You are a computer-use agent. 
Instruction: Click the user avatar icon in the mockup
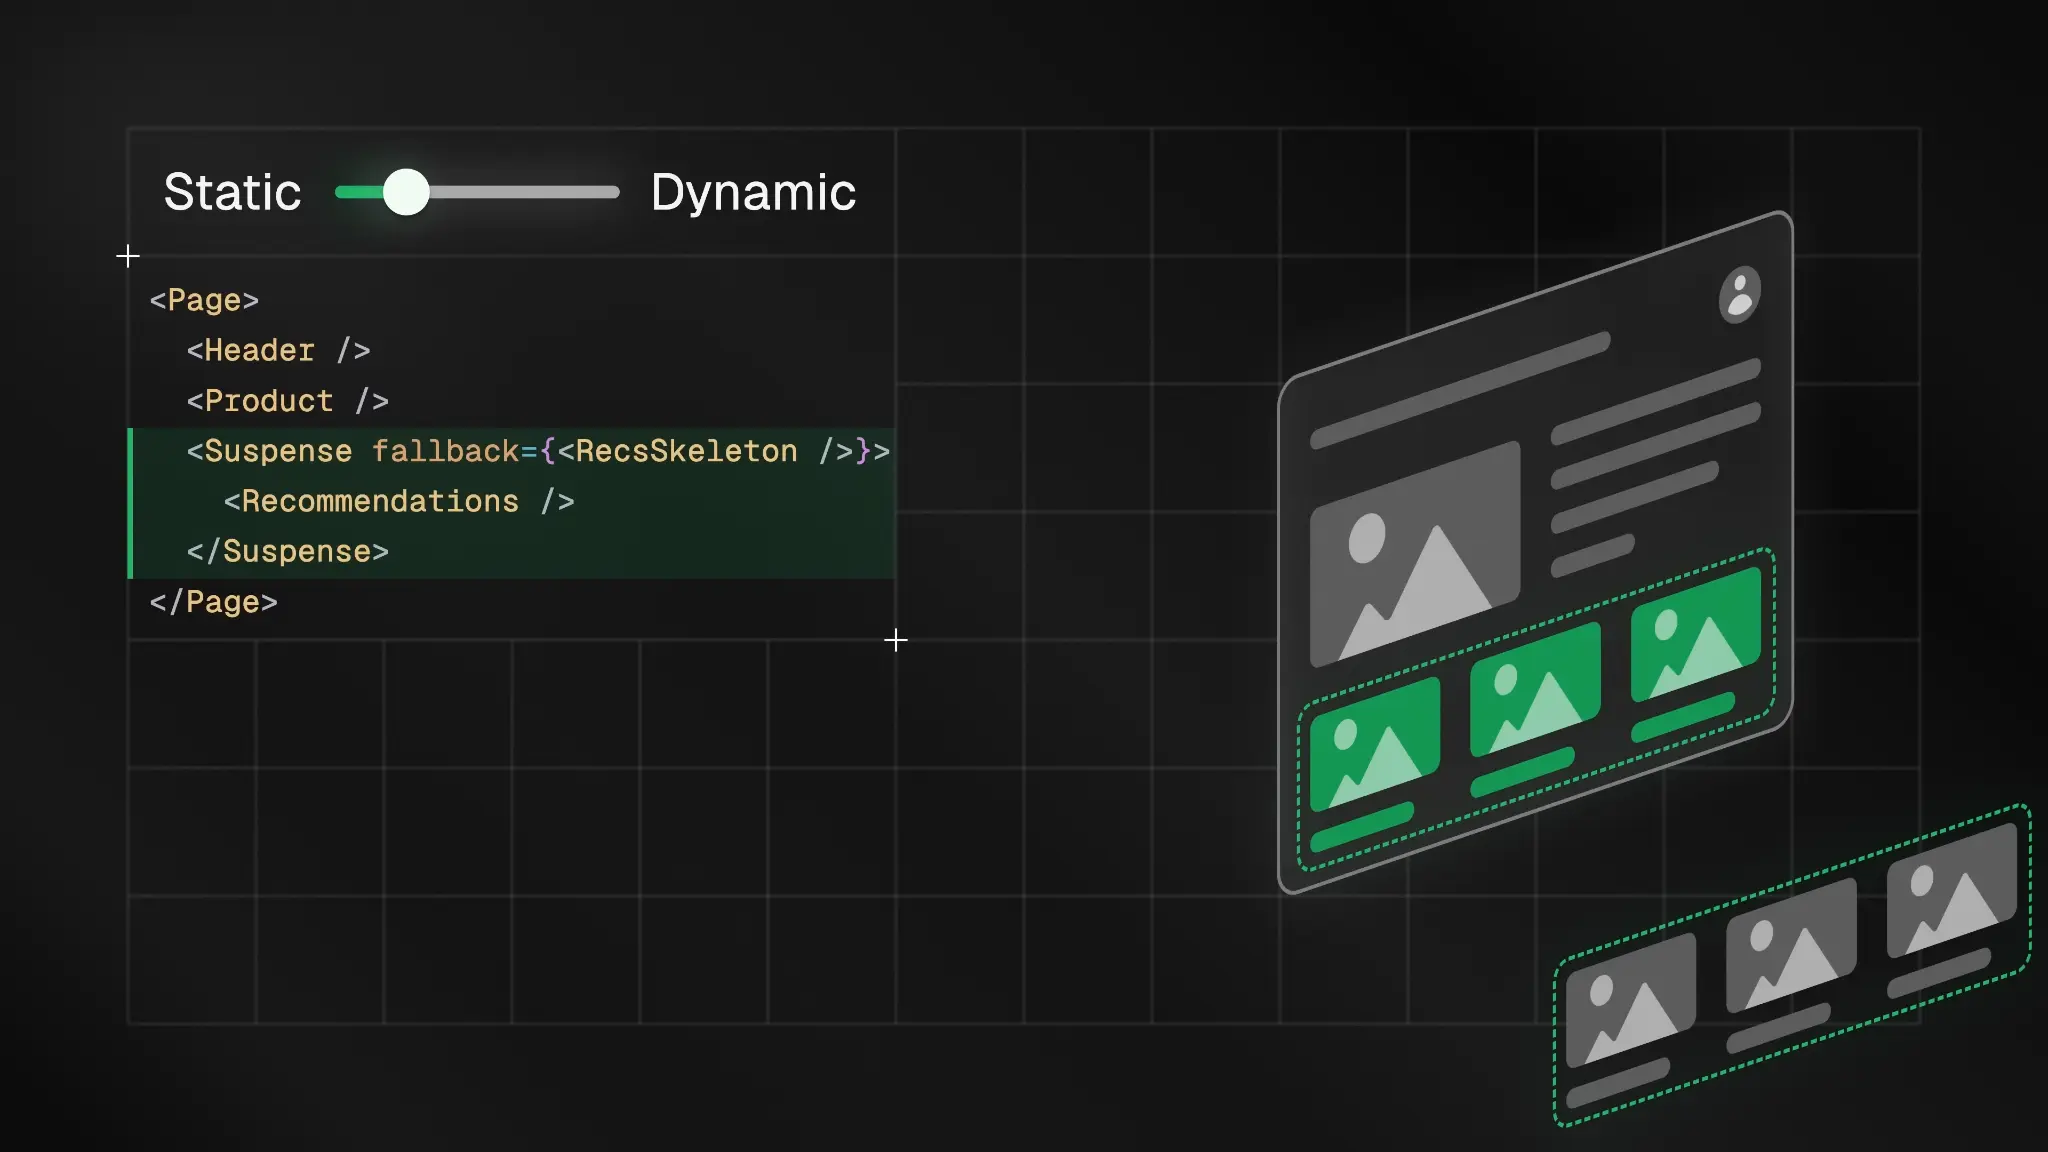coord(1738,296)
